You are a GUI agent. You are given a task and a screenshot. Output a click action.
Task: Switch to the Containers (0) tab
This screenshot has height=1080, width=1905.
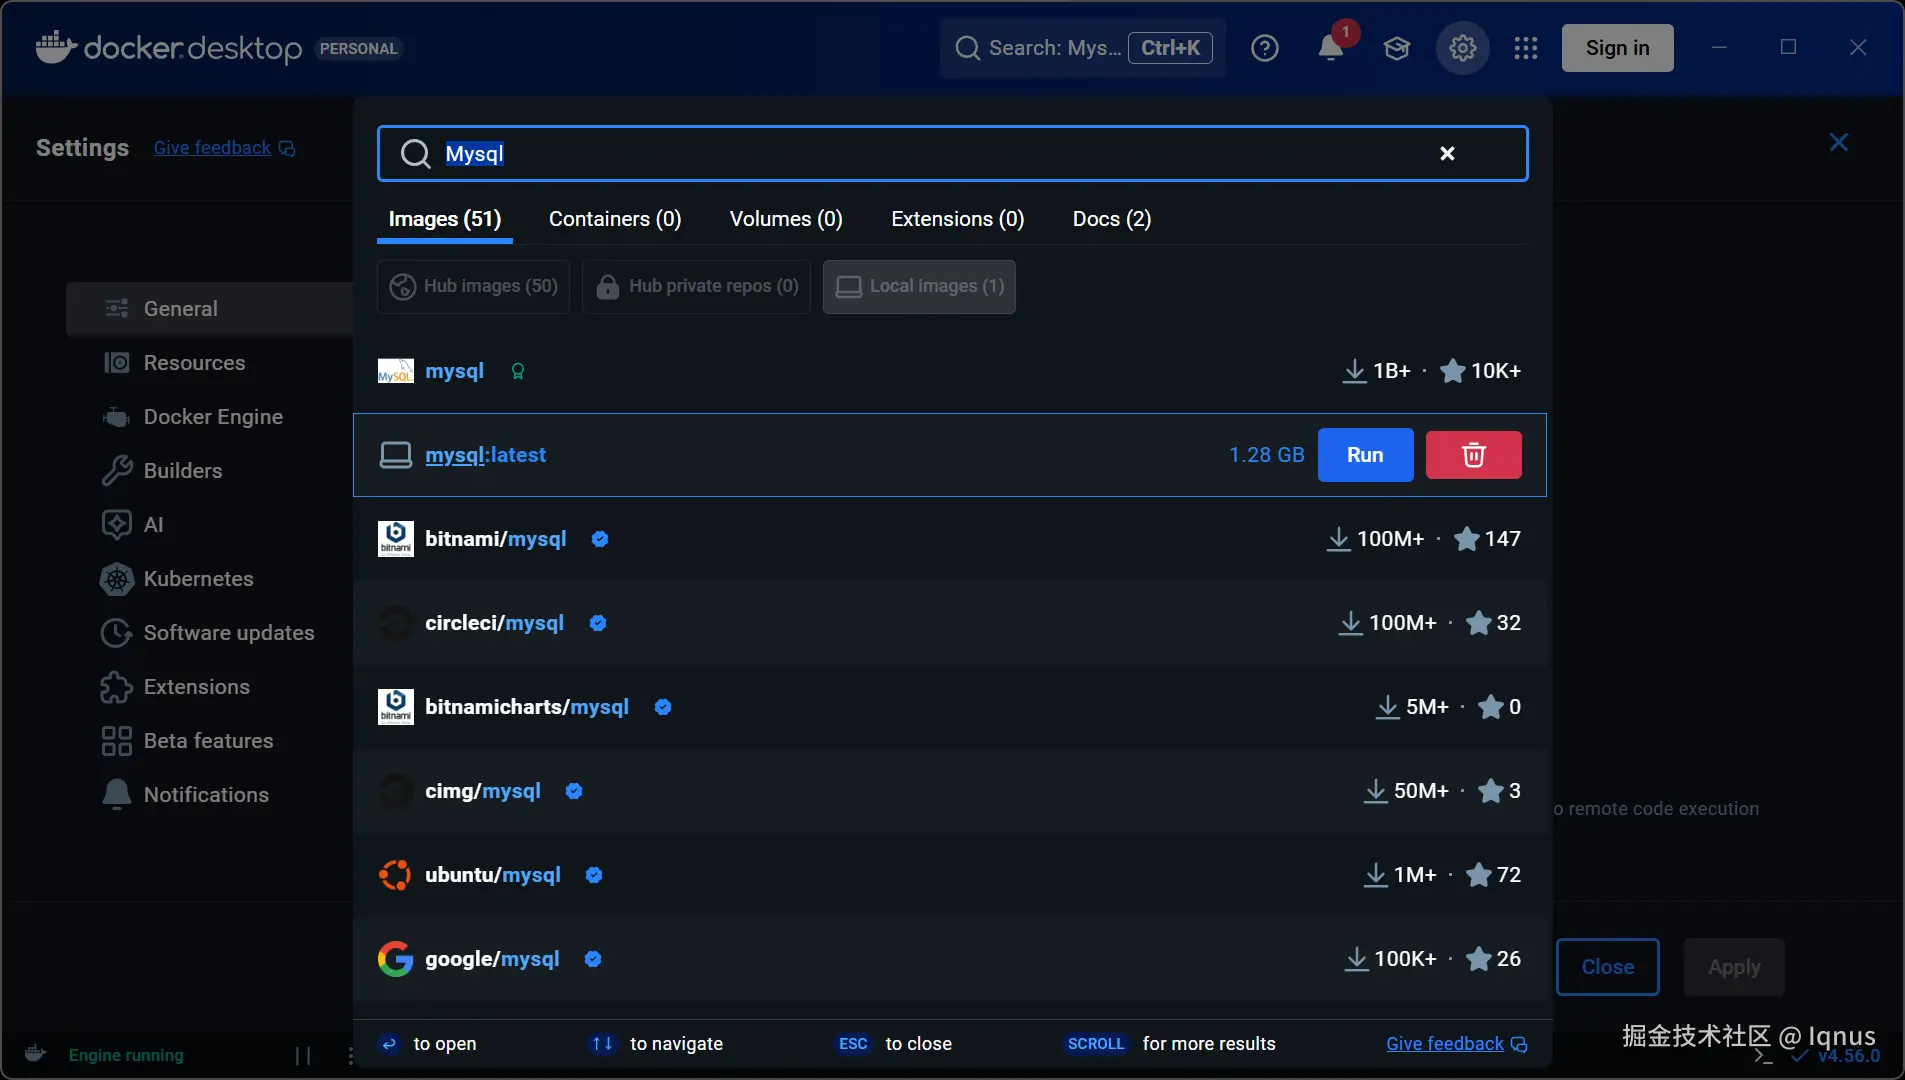pyautogui.click(x=615, y=219)
